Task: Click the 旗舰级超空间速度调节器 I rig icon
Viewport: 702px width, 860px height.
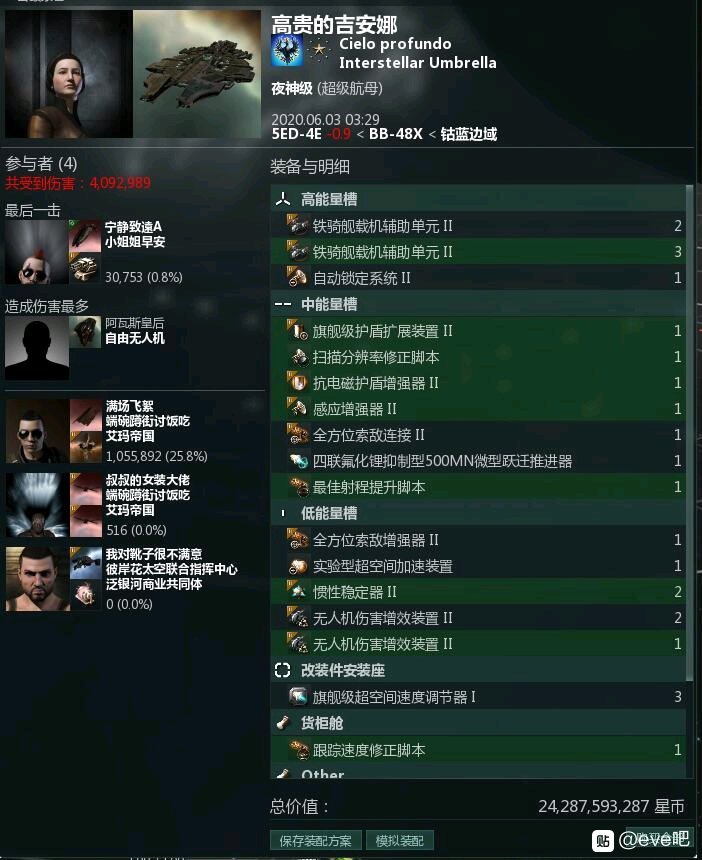Action: pyautogui.click(x=298, y=697)
